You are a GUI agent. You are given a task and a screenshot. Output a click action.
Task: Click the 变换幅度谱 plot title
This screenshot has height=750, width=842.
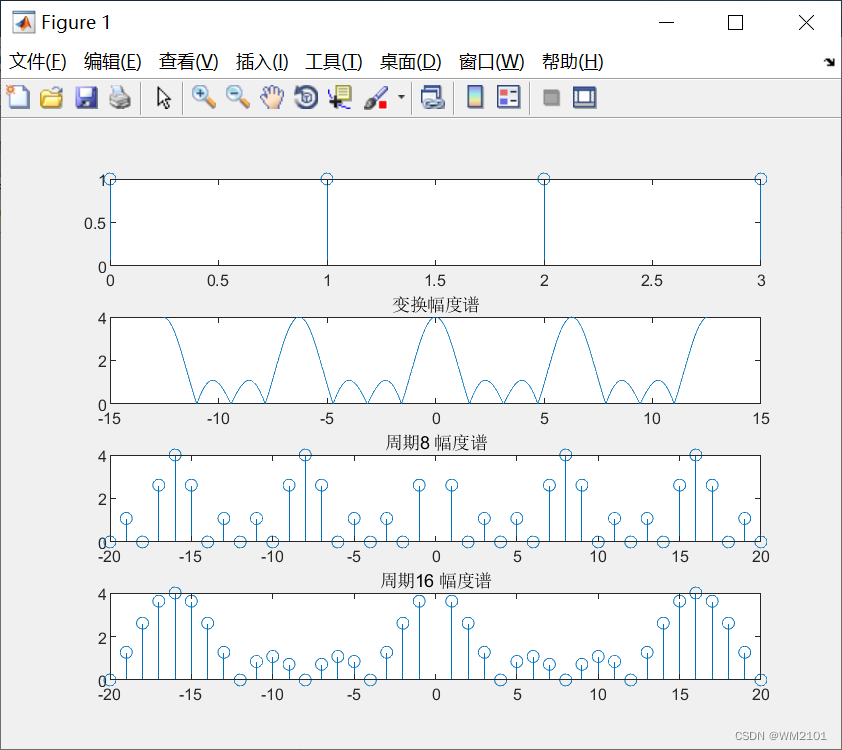pyautogui.click(x=435, y=305)
